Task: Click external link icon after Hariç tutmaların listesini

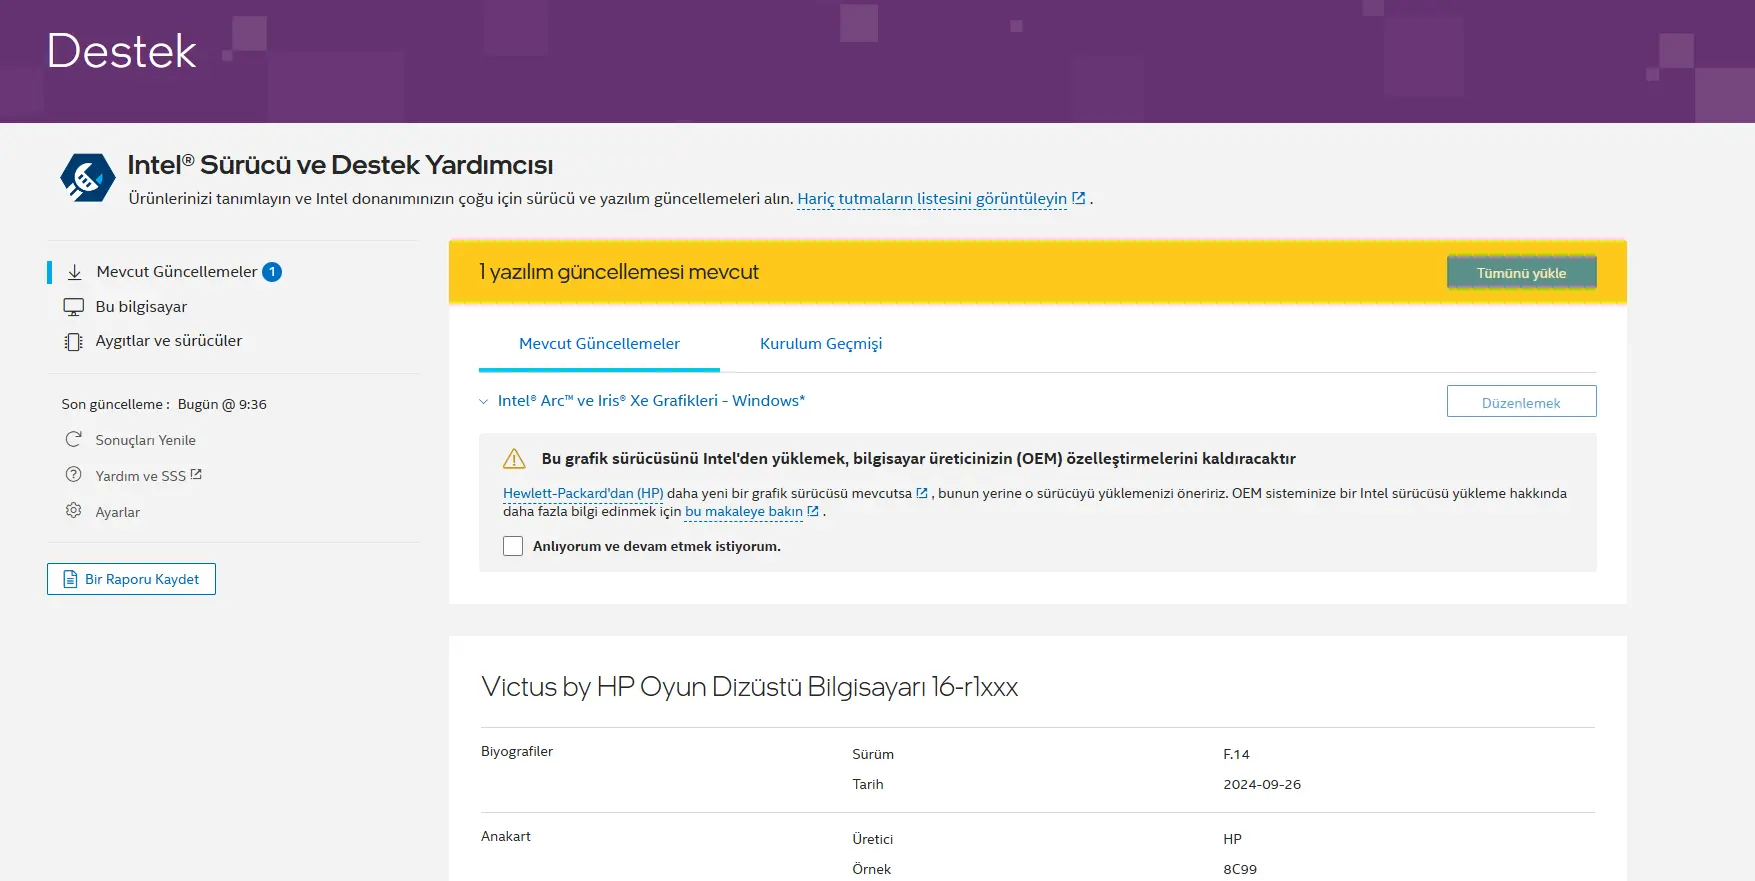Action: coord(1079,198)
